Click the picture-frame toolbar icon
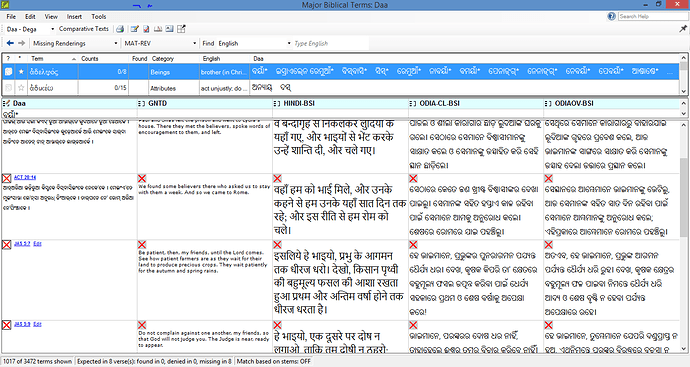 point(169,29)
